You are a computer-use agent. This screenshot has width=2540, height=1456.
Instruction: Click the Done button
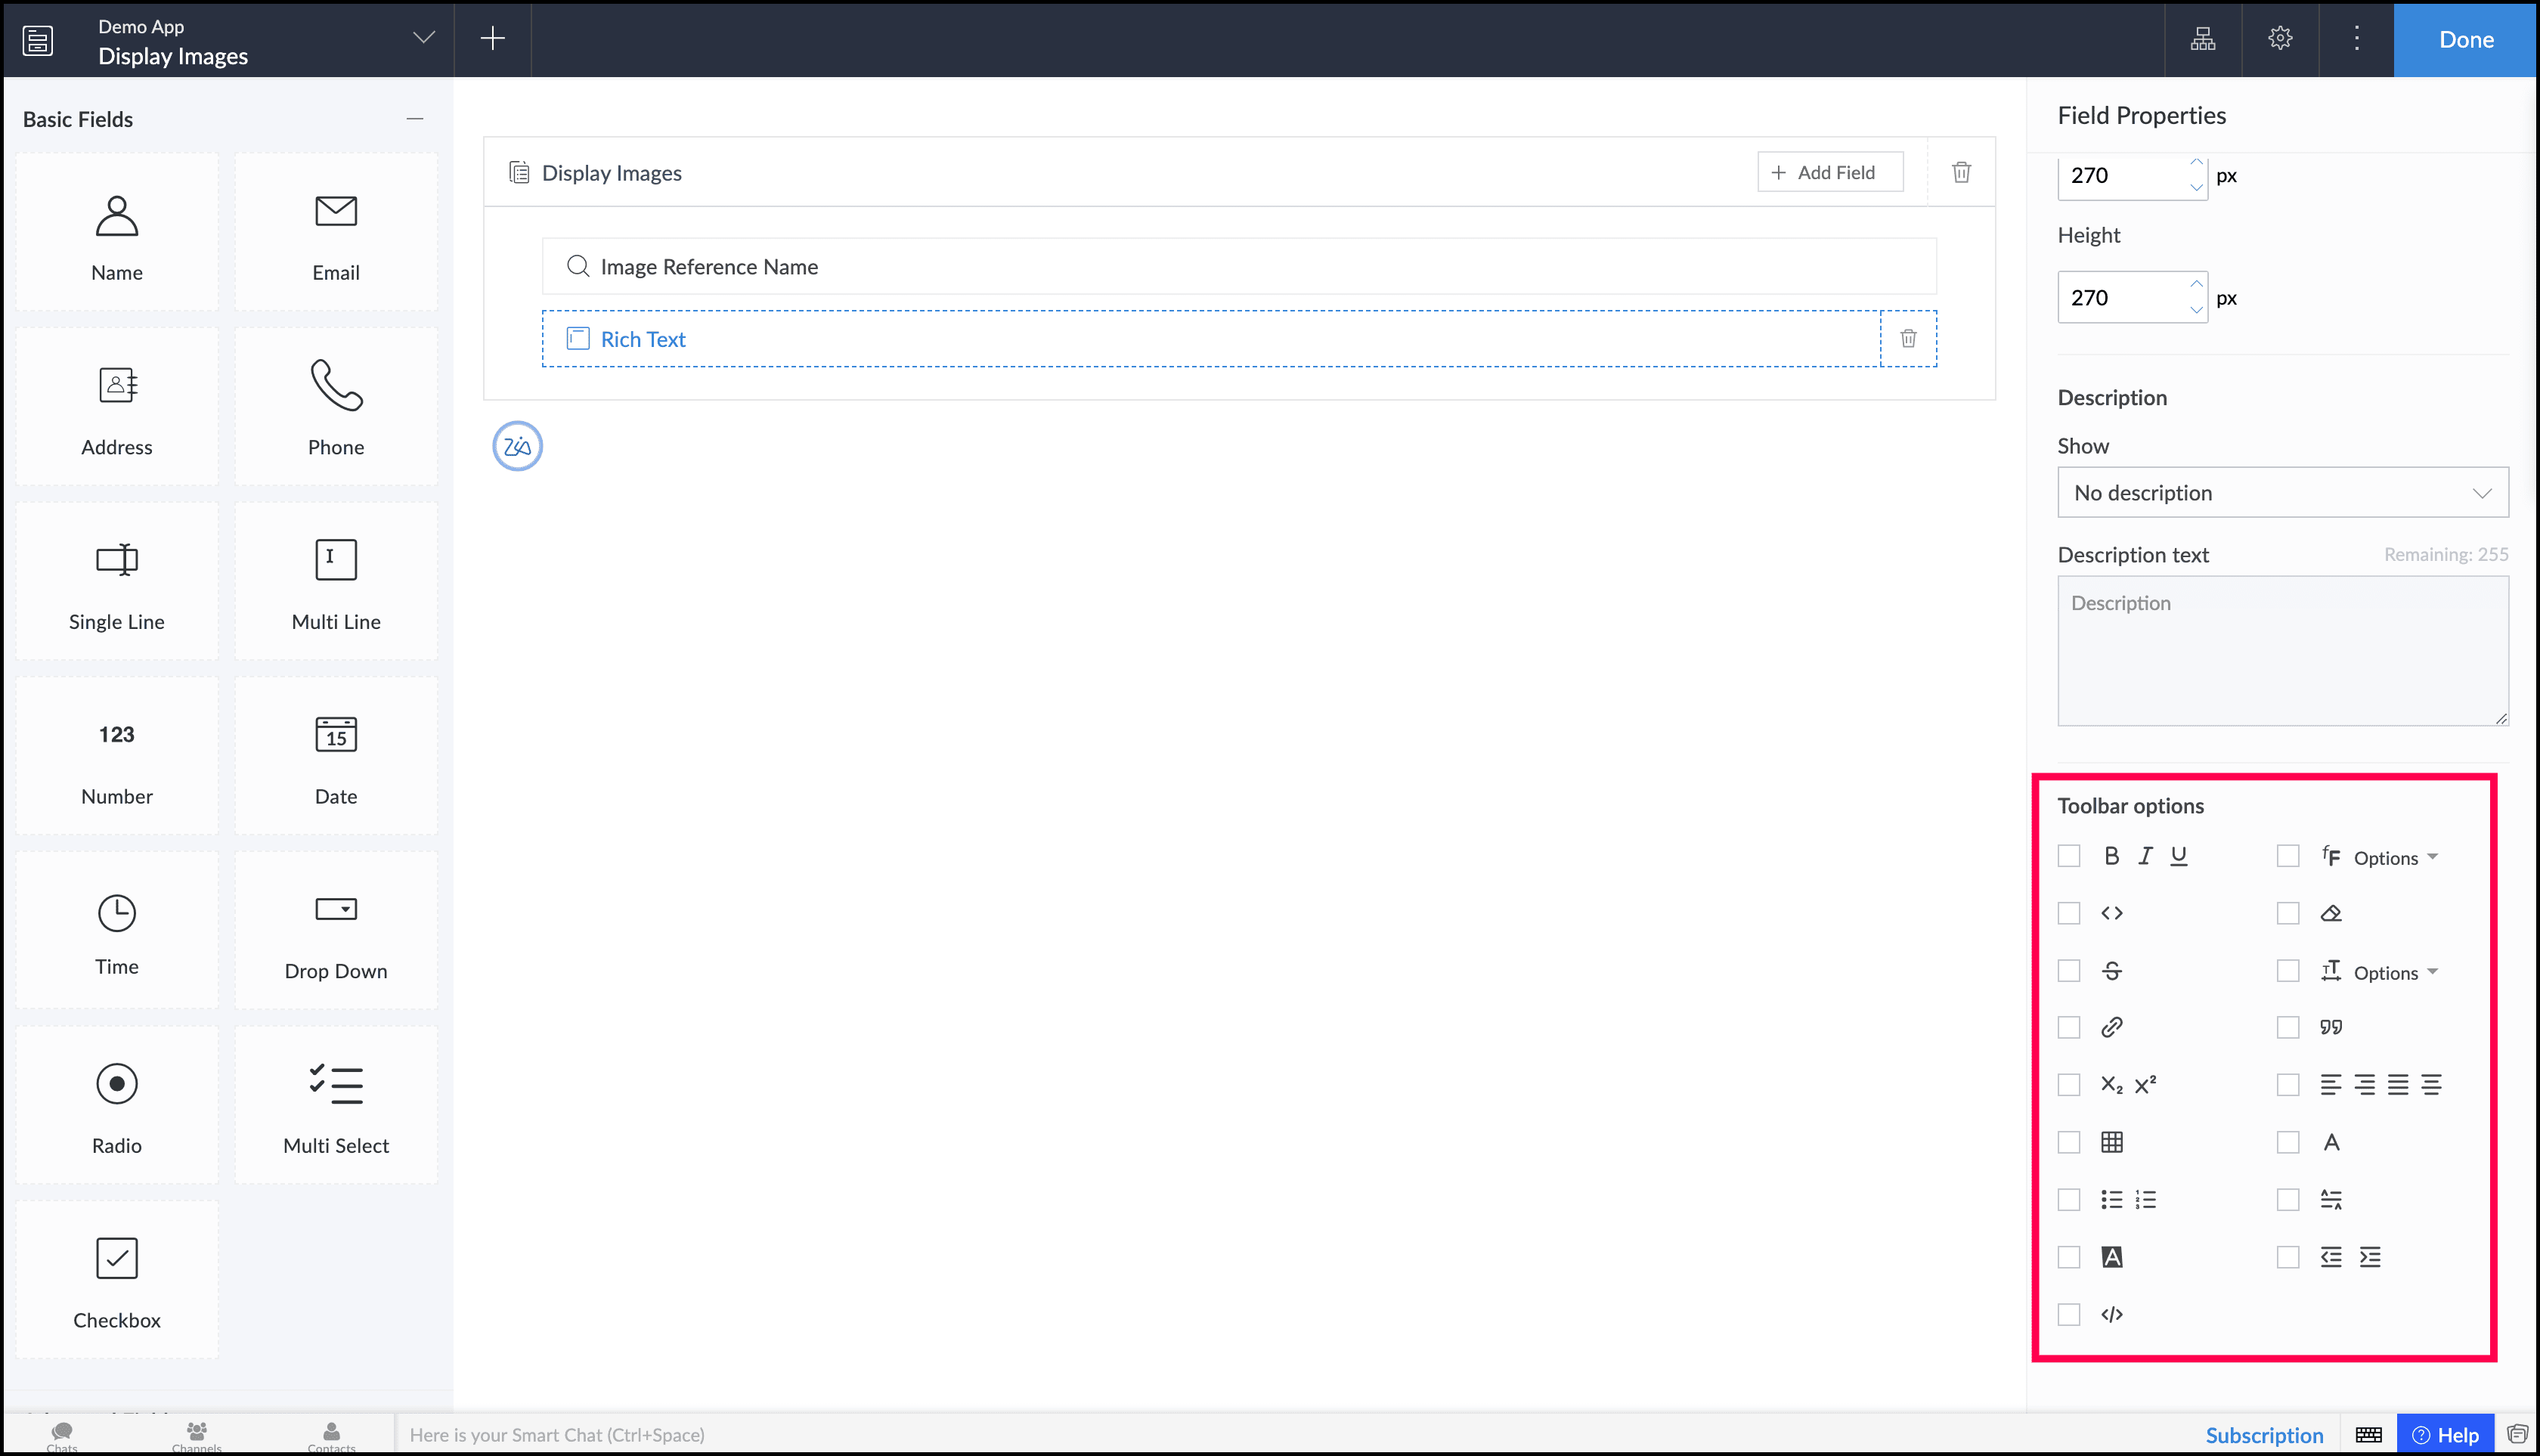pos(2465,39)
